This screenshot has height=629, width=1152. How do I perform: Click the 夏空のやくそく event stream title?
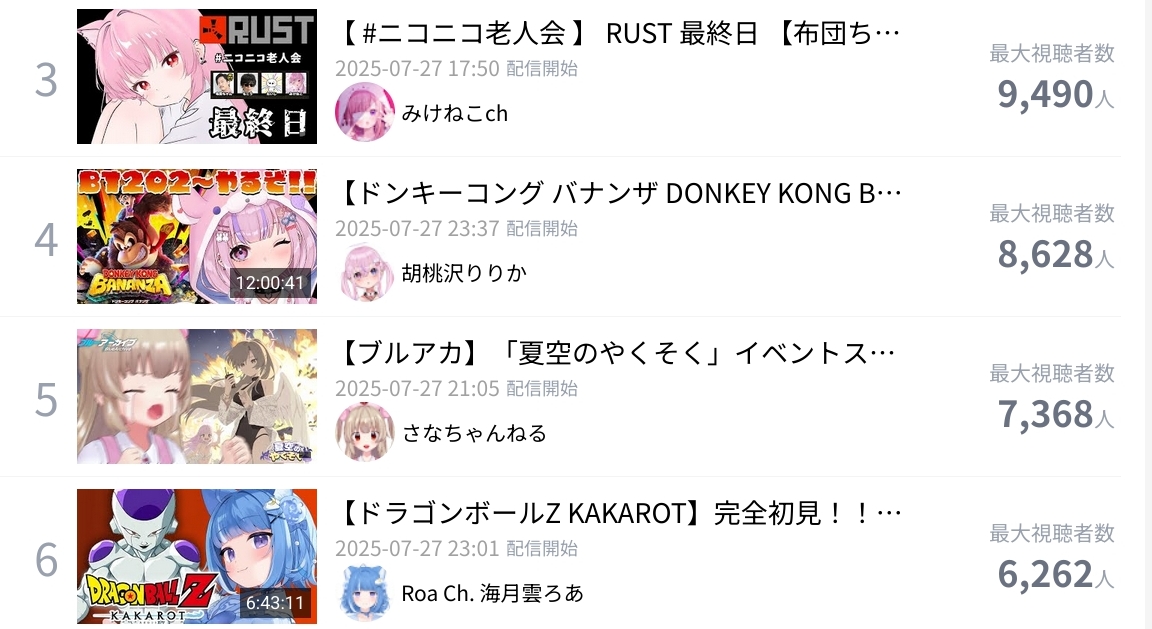pyautogui.click(x=616, y=353)
